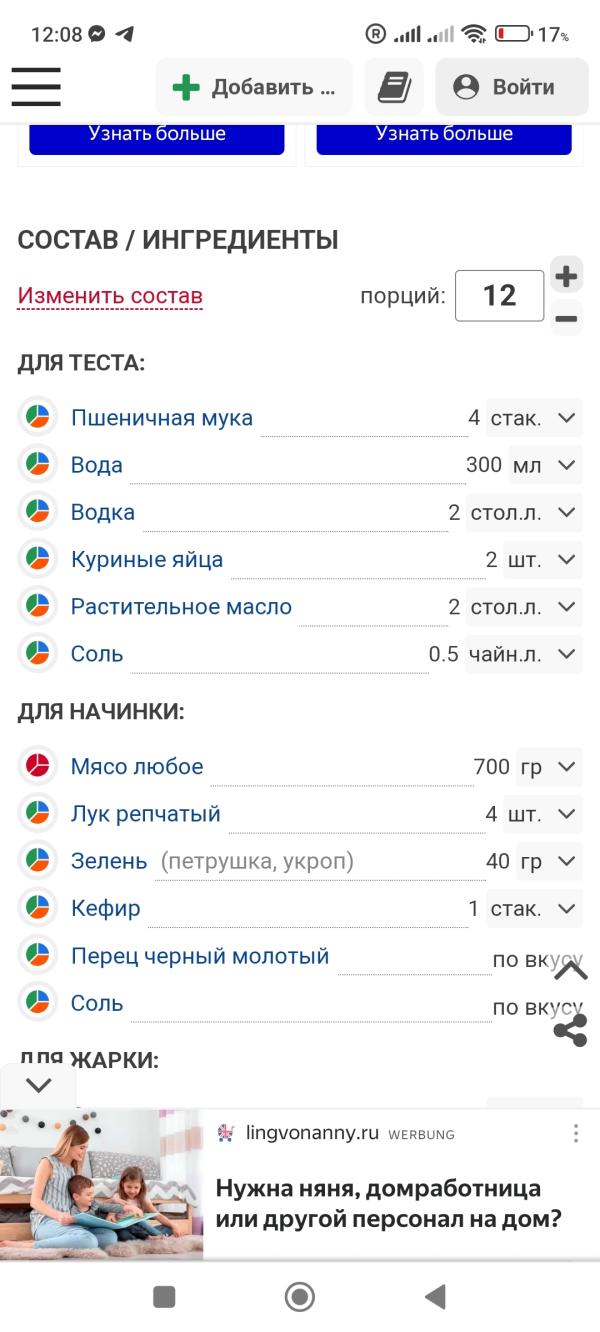Image resolution: width=600 pixels, height=1332 pixels.
Task: Open the unit dropdown for Мясо любое
Action: (567, 767)
